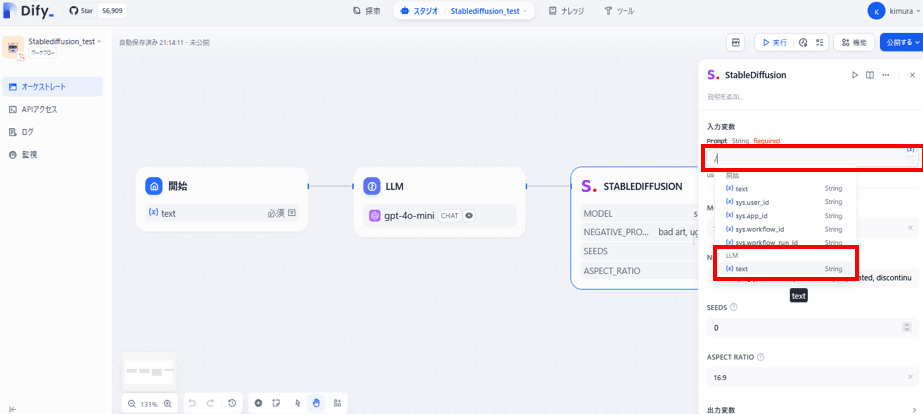Expand the 公開する publish dropdown

click(901, 42)
